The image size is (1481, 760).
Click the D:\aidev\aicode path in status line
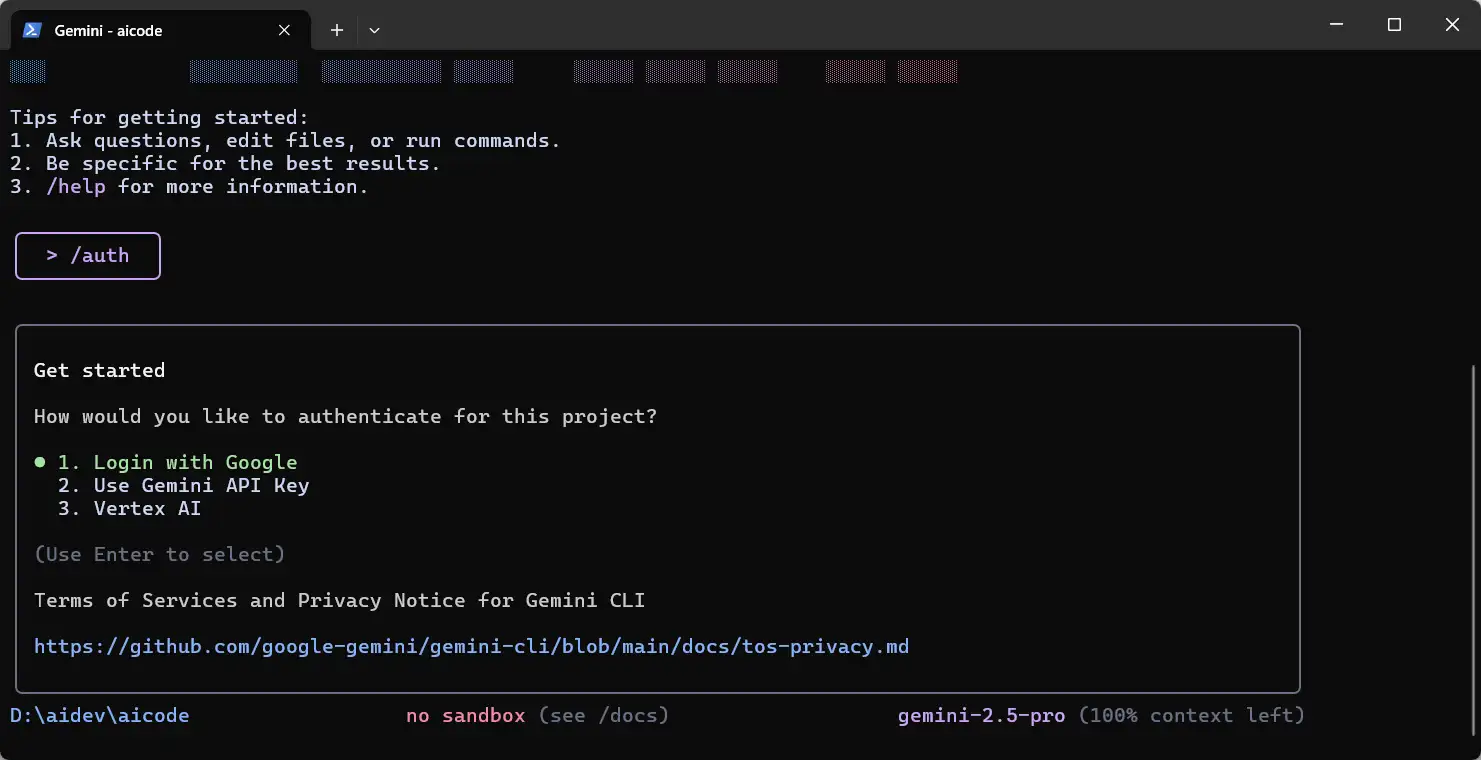[99, 715]
